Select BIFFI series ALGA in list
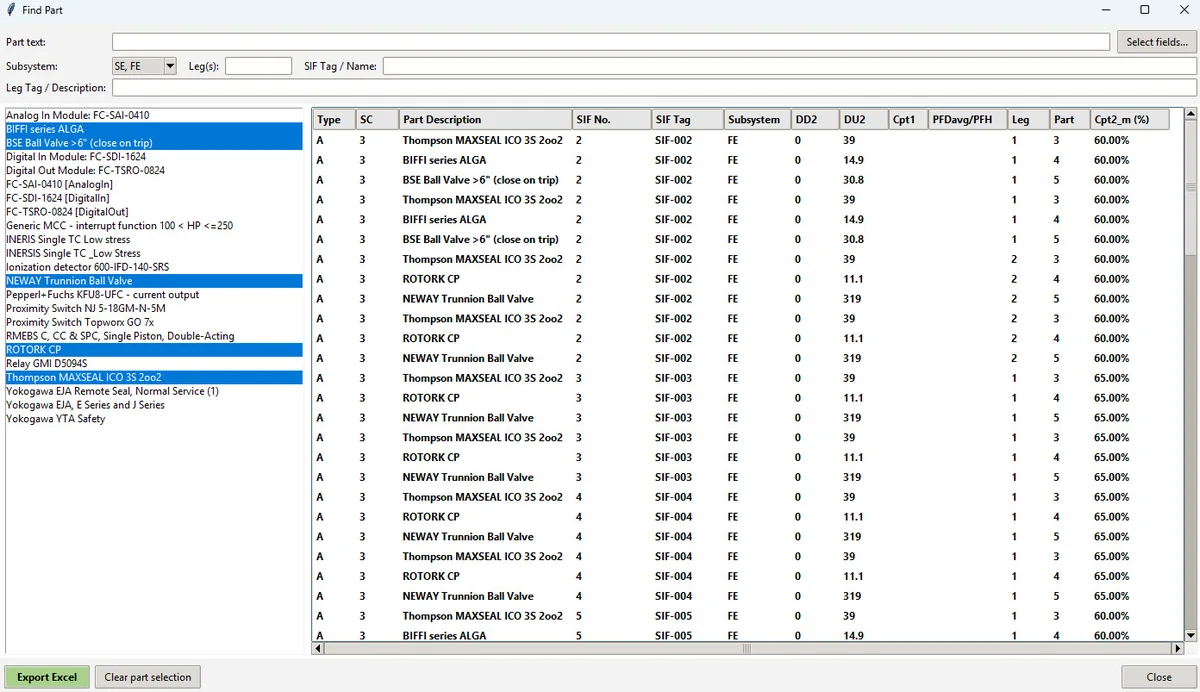The image size is (1200, 692). coord(153,129)
